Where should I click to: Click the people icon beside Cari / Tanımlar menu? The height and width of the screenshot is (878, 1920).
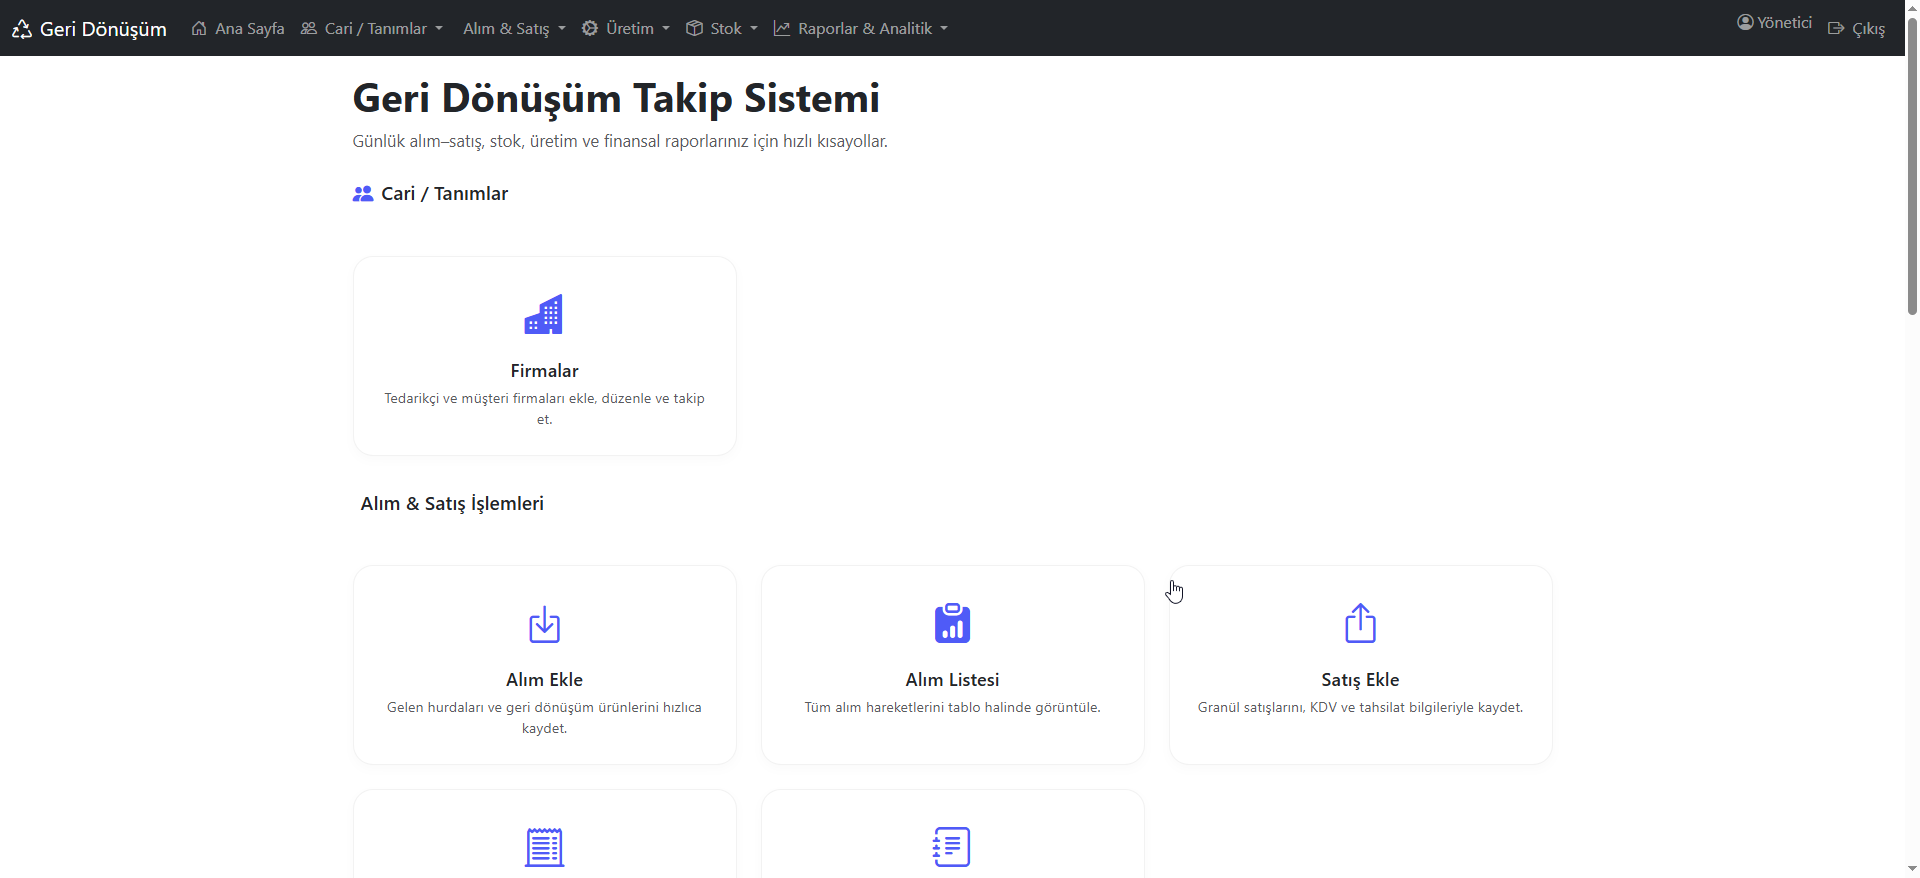coord(309,28)
